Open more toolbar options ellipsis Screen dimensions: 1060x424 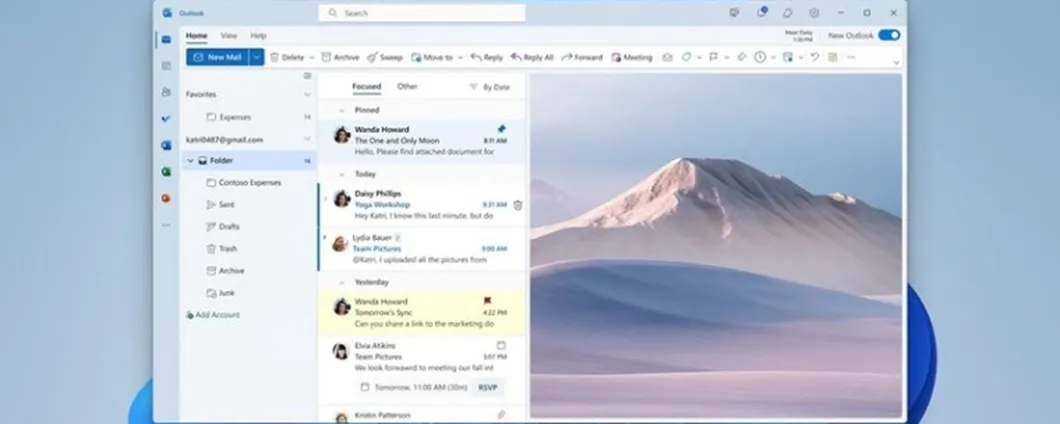851,57
